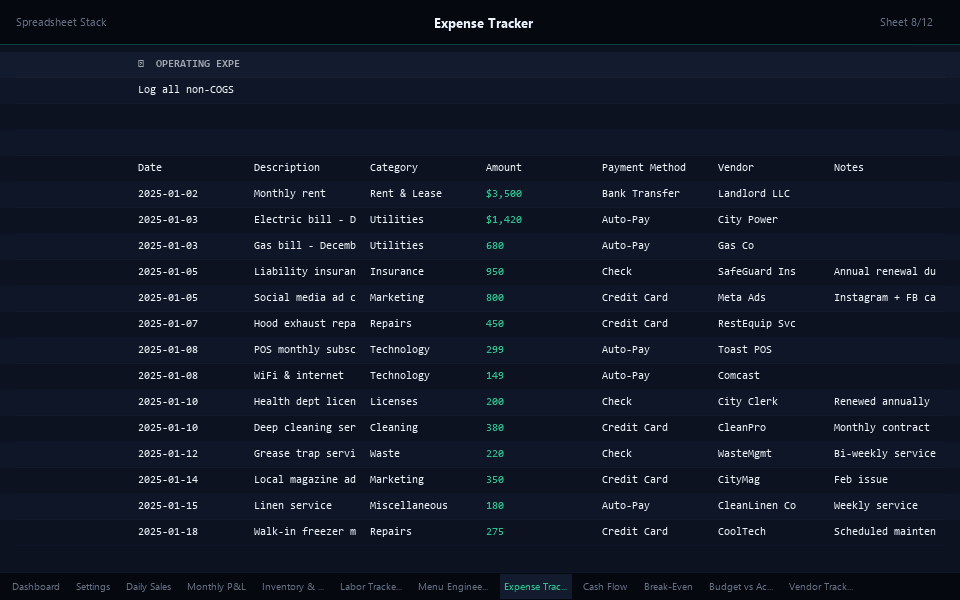
Task: Click the $3,500 amount cell
Action: tap(503, 193)
